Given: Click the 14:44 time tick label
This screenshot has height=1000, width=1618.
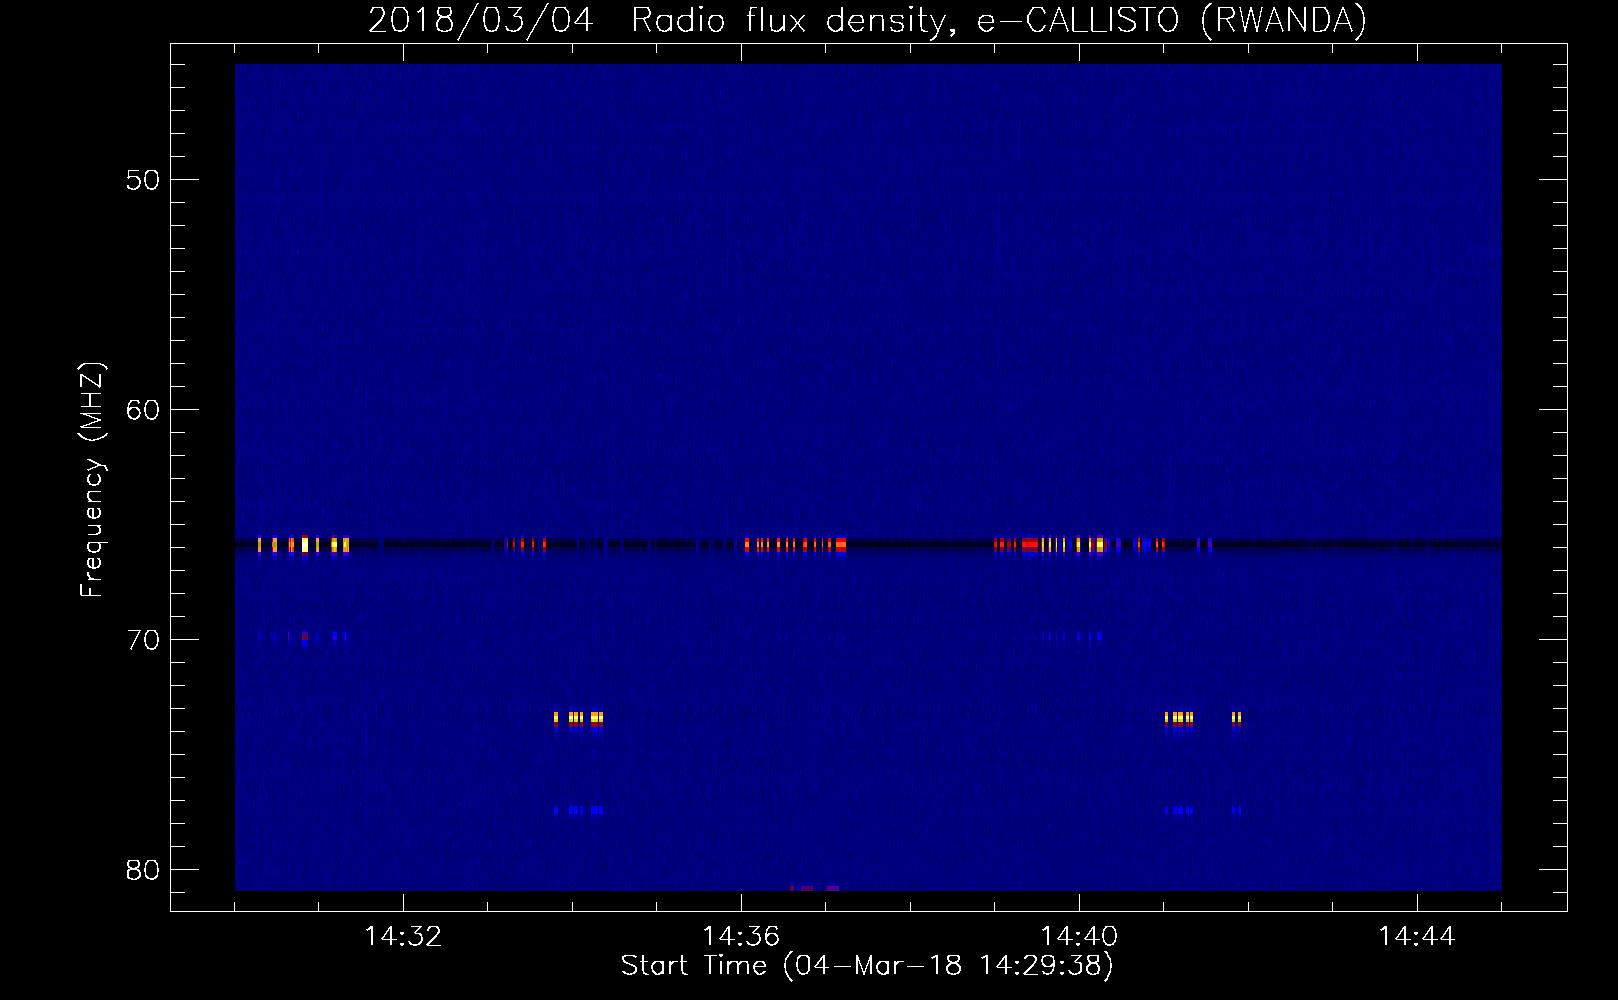Looking at the screenshot, I should [1417, 937].
